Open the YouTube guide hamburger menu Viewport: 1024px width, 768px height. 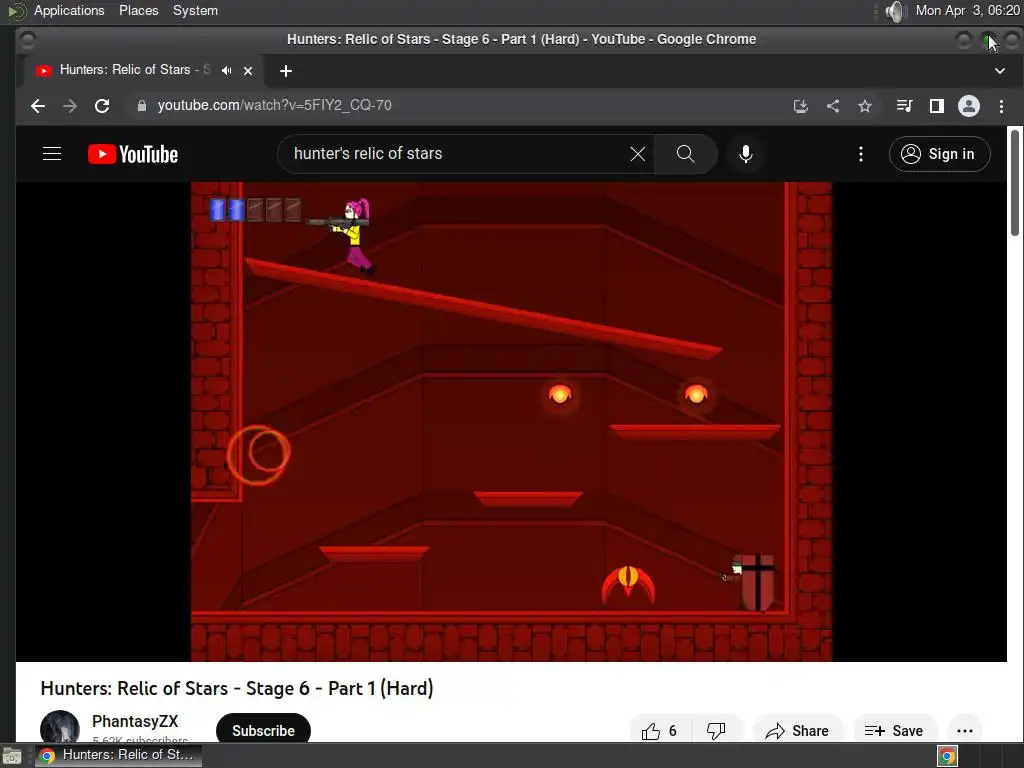tap(52, 153)
